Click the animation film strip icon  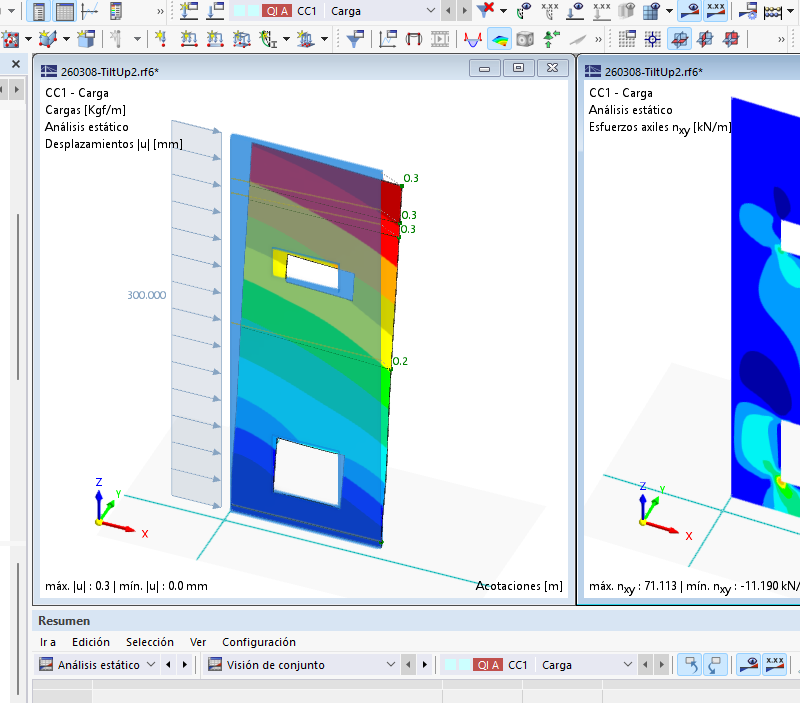(440, 39)
